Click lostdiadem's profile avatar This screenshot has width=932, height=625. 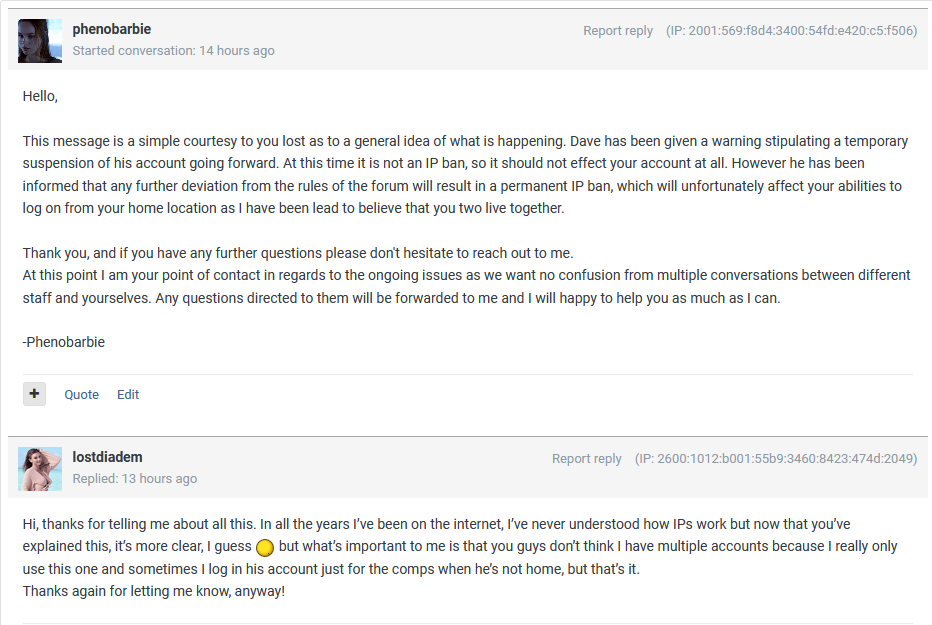(40, 469)
